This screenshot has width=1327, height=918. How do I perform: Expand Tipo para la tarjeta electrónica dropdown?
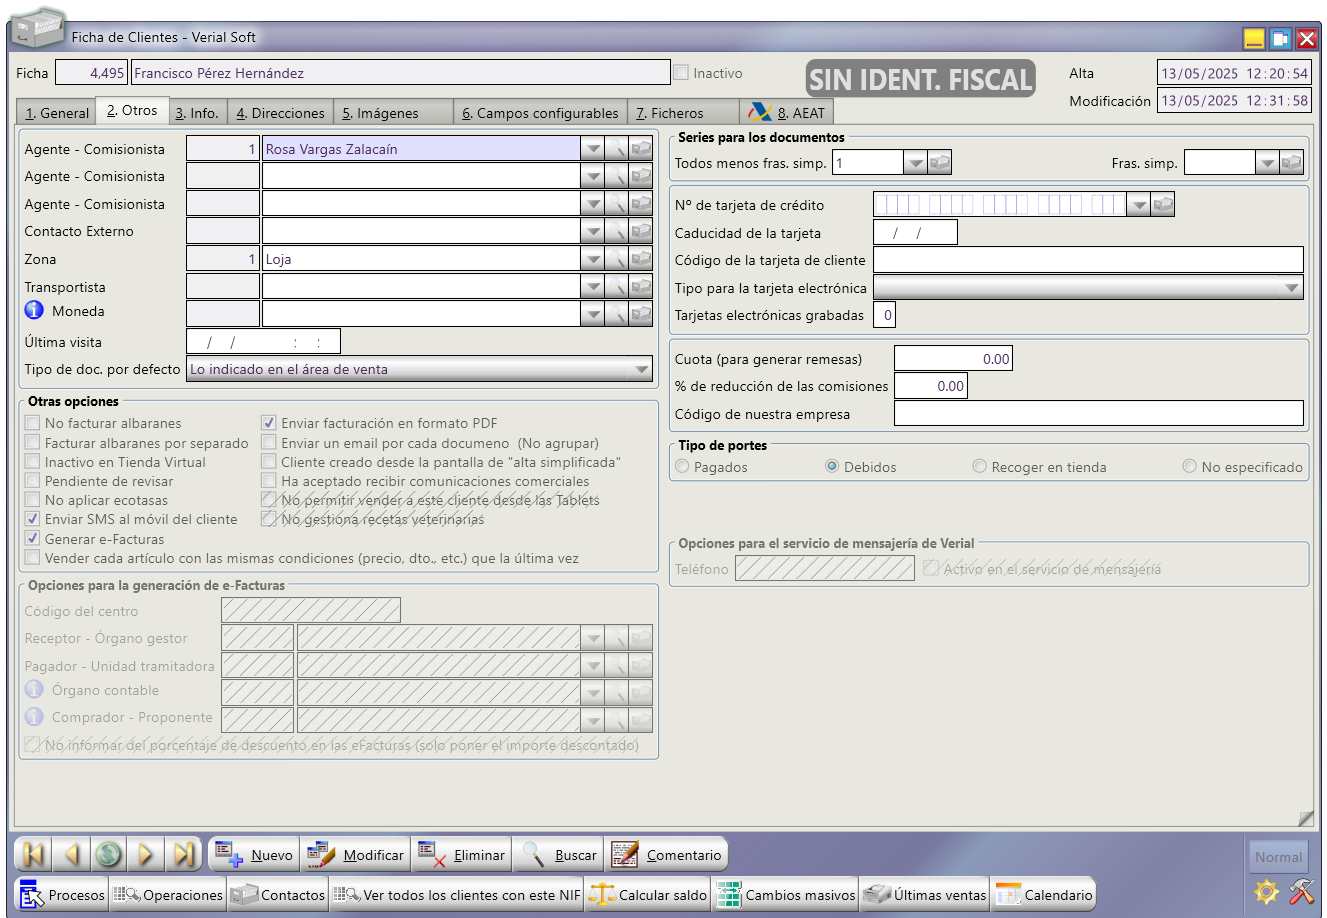[1292, 288]
